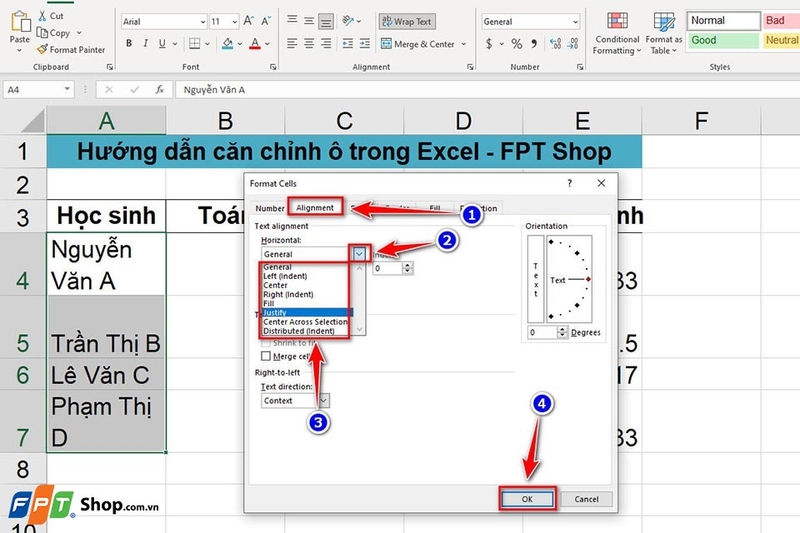Open Horizontal alignment dropdown arrow
The width and height of the screenshot is (800, 533).
point(359,253)
